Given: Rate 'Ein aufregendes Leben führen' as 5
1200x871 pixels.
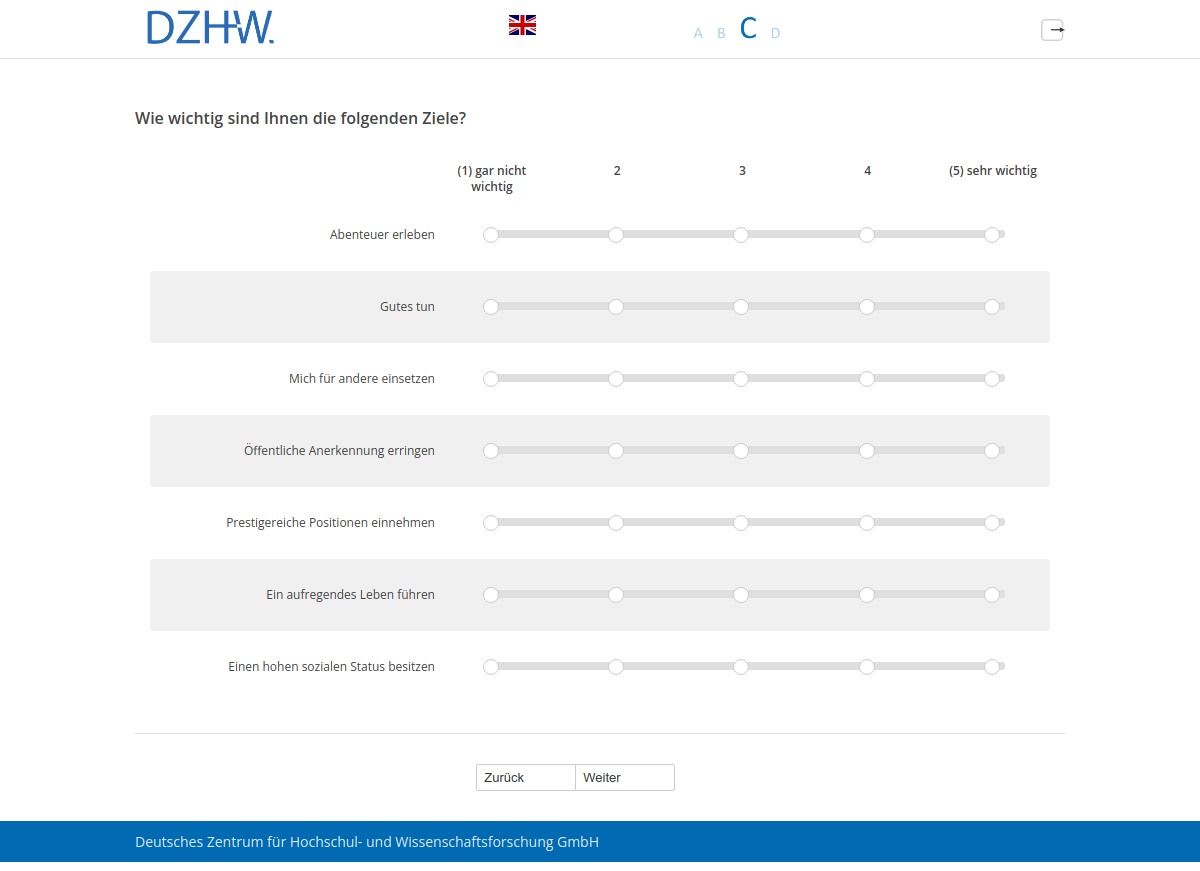Looking at the screenshot, I should (991, 595).
